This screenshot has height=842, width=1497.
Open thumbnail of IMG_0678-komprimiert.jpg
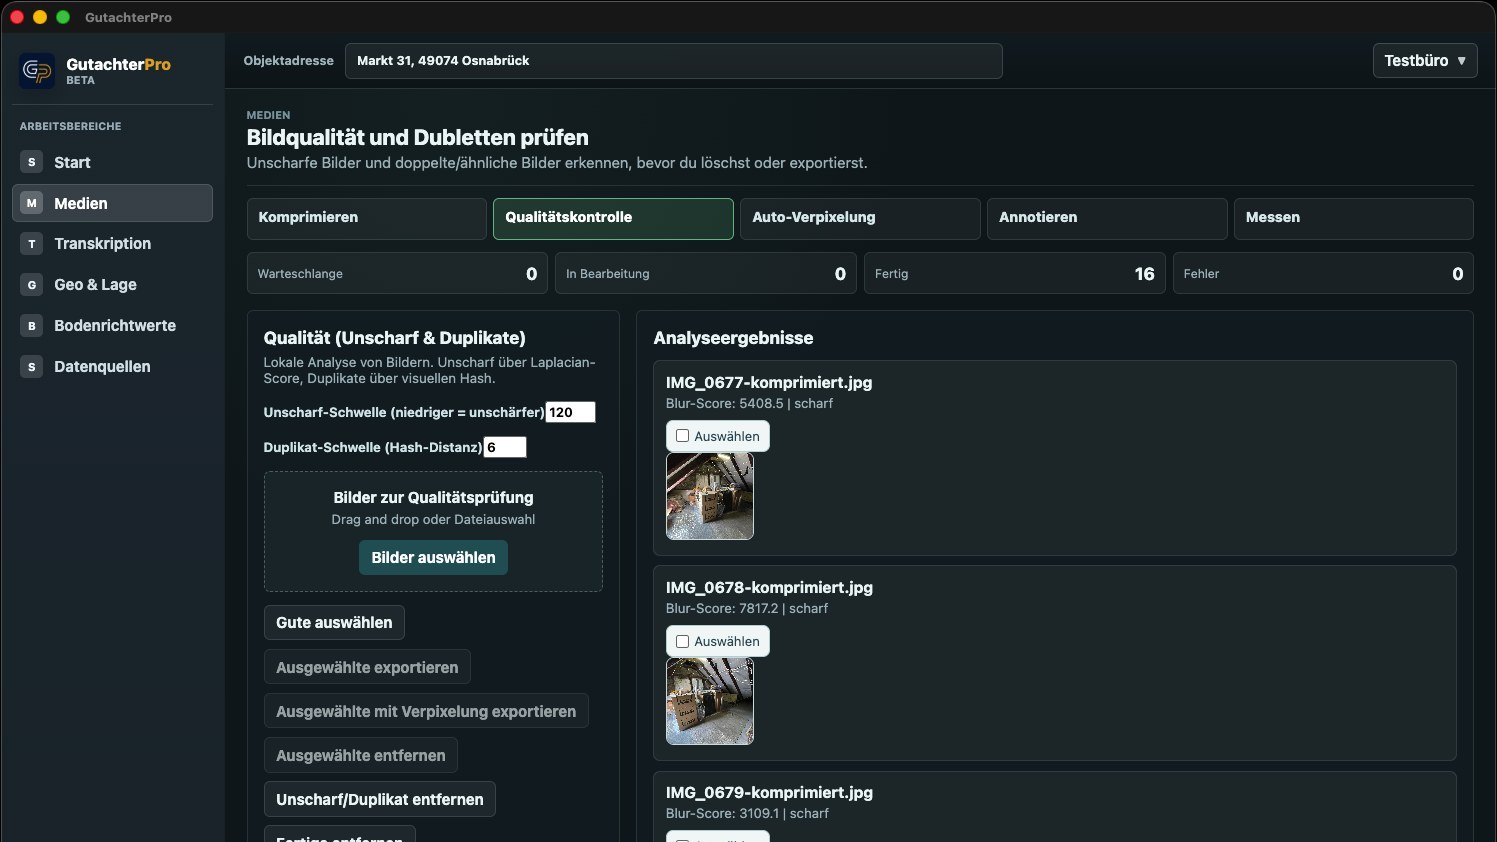click(x=710, y=701)
